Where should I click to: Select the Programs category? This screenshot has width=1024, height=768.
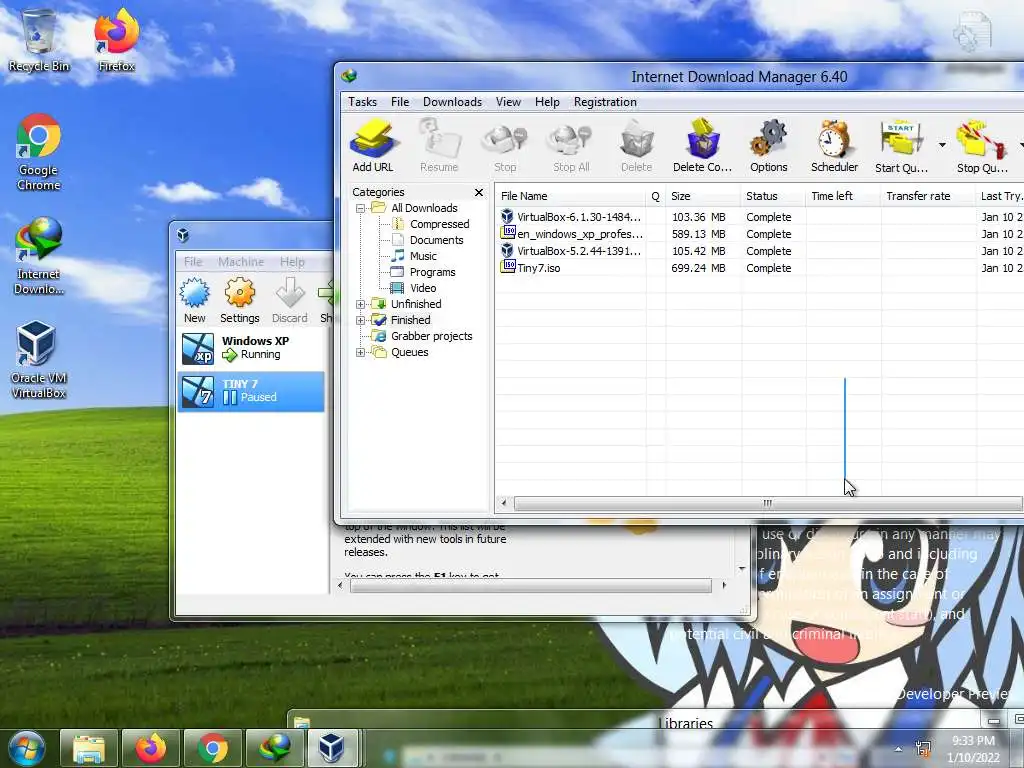pos(423,272)
